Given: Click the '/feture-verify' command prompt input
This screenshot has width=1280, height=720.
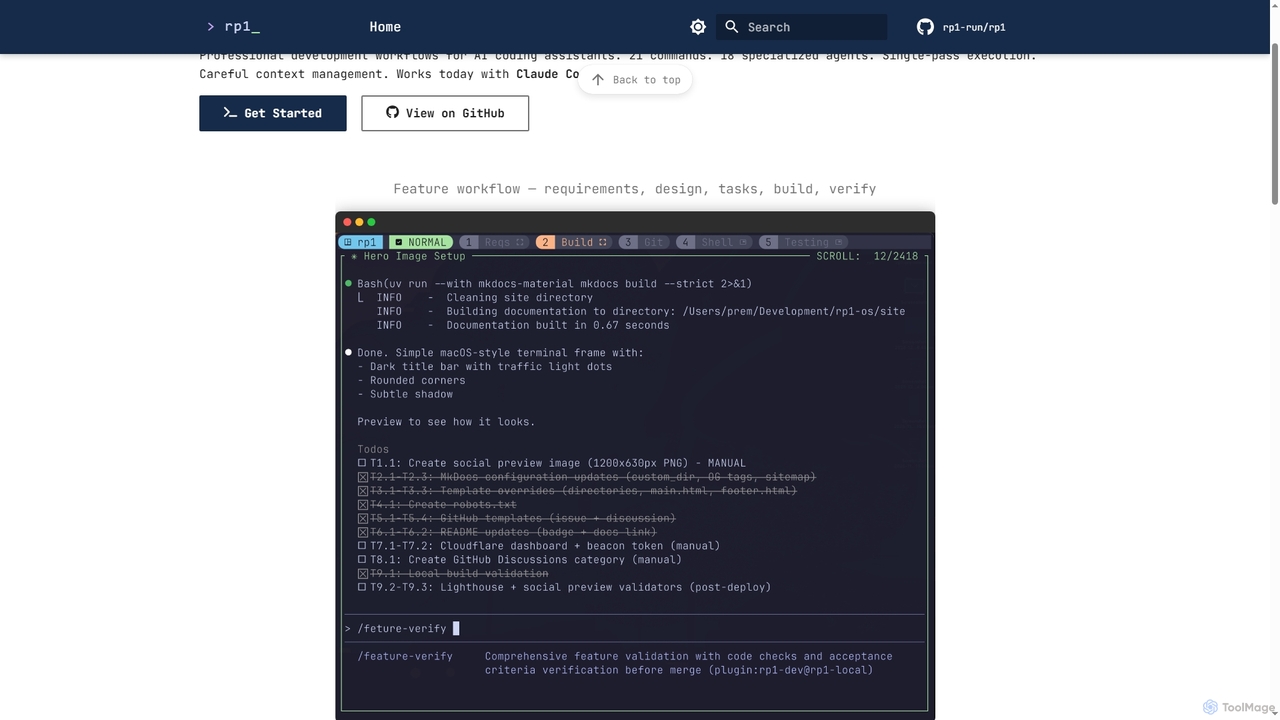Looking at the screenshot, I should (x=634, y=628).
